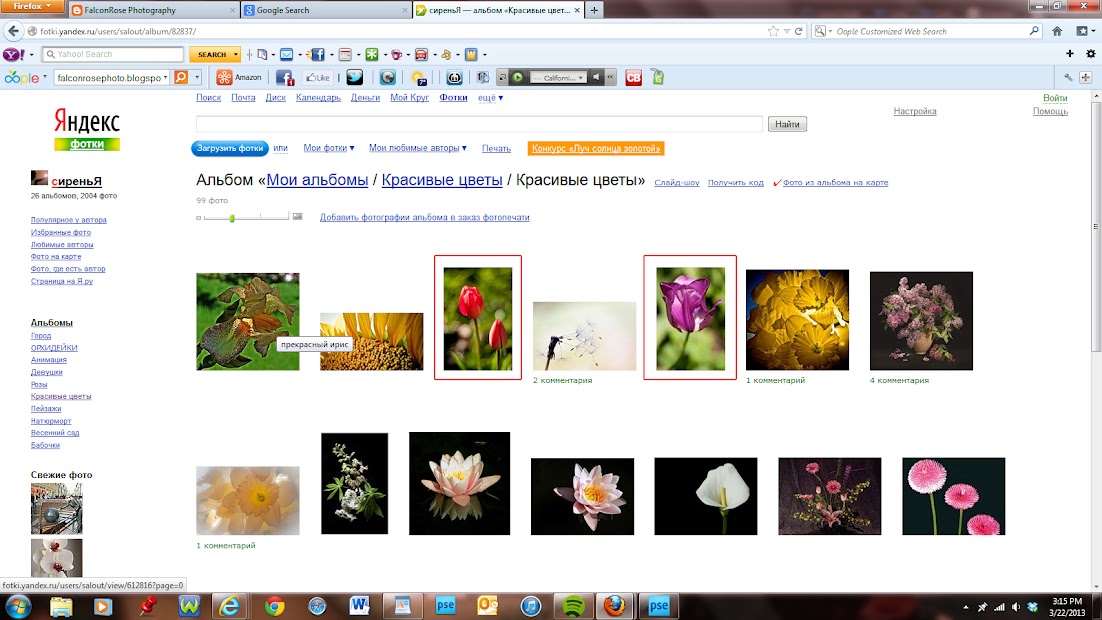Open the Конкурс «Луч солнца золотой» banner
The height and width of the screenshot is (620, 1102).
(596, 148)
